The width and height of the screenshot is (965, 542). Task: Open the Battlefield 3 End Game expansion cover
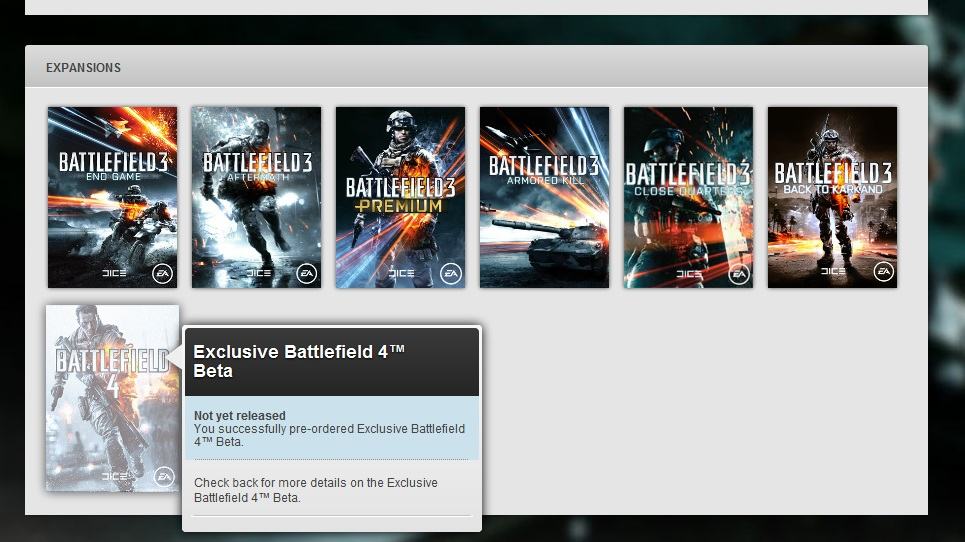[x=112, y=197]
